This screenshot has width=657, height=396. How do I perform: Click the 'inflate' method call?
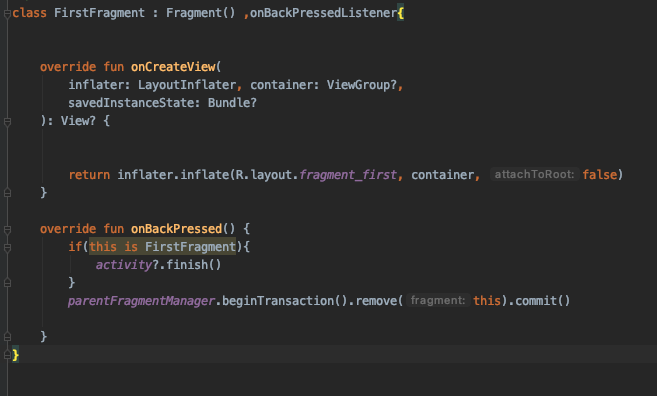pos(204,174)
